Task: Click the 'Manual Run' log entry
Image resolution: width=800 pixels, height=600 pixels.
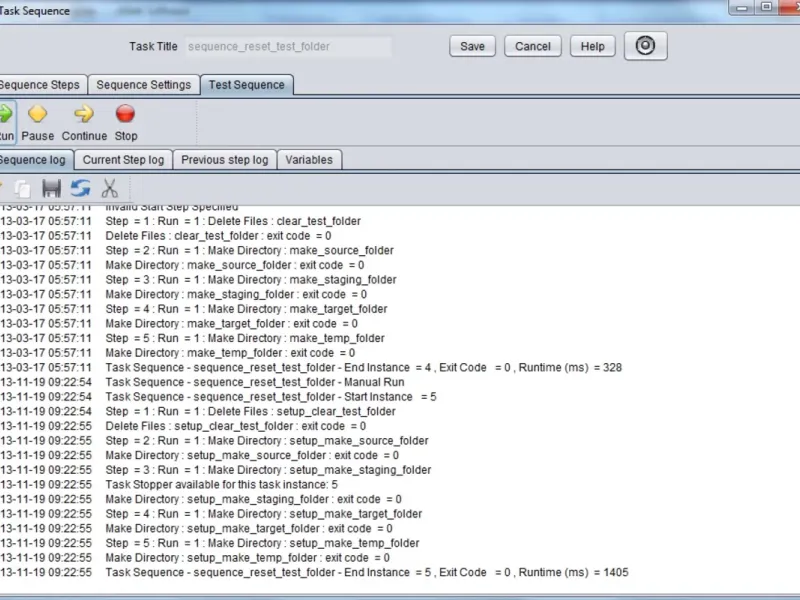Action: point(255,382)
